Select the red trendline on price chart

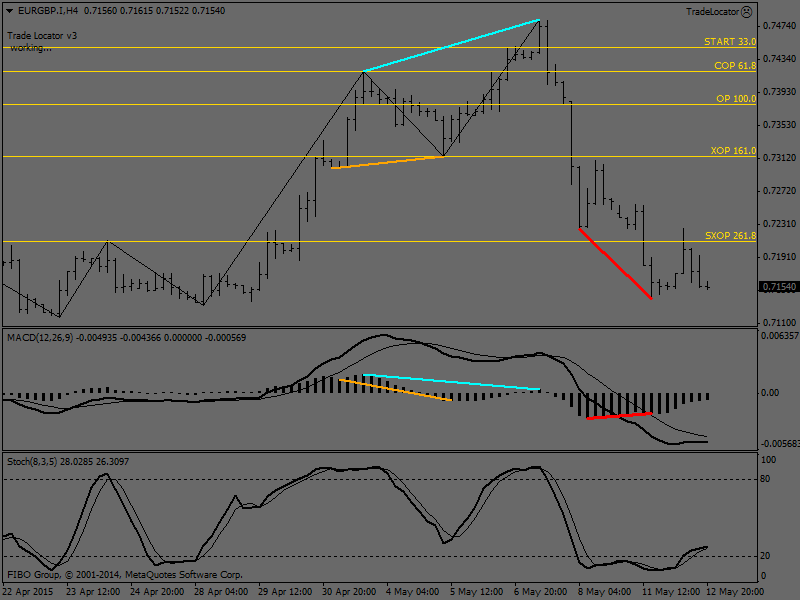(616, 264)
